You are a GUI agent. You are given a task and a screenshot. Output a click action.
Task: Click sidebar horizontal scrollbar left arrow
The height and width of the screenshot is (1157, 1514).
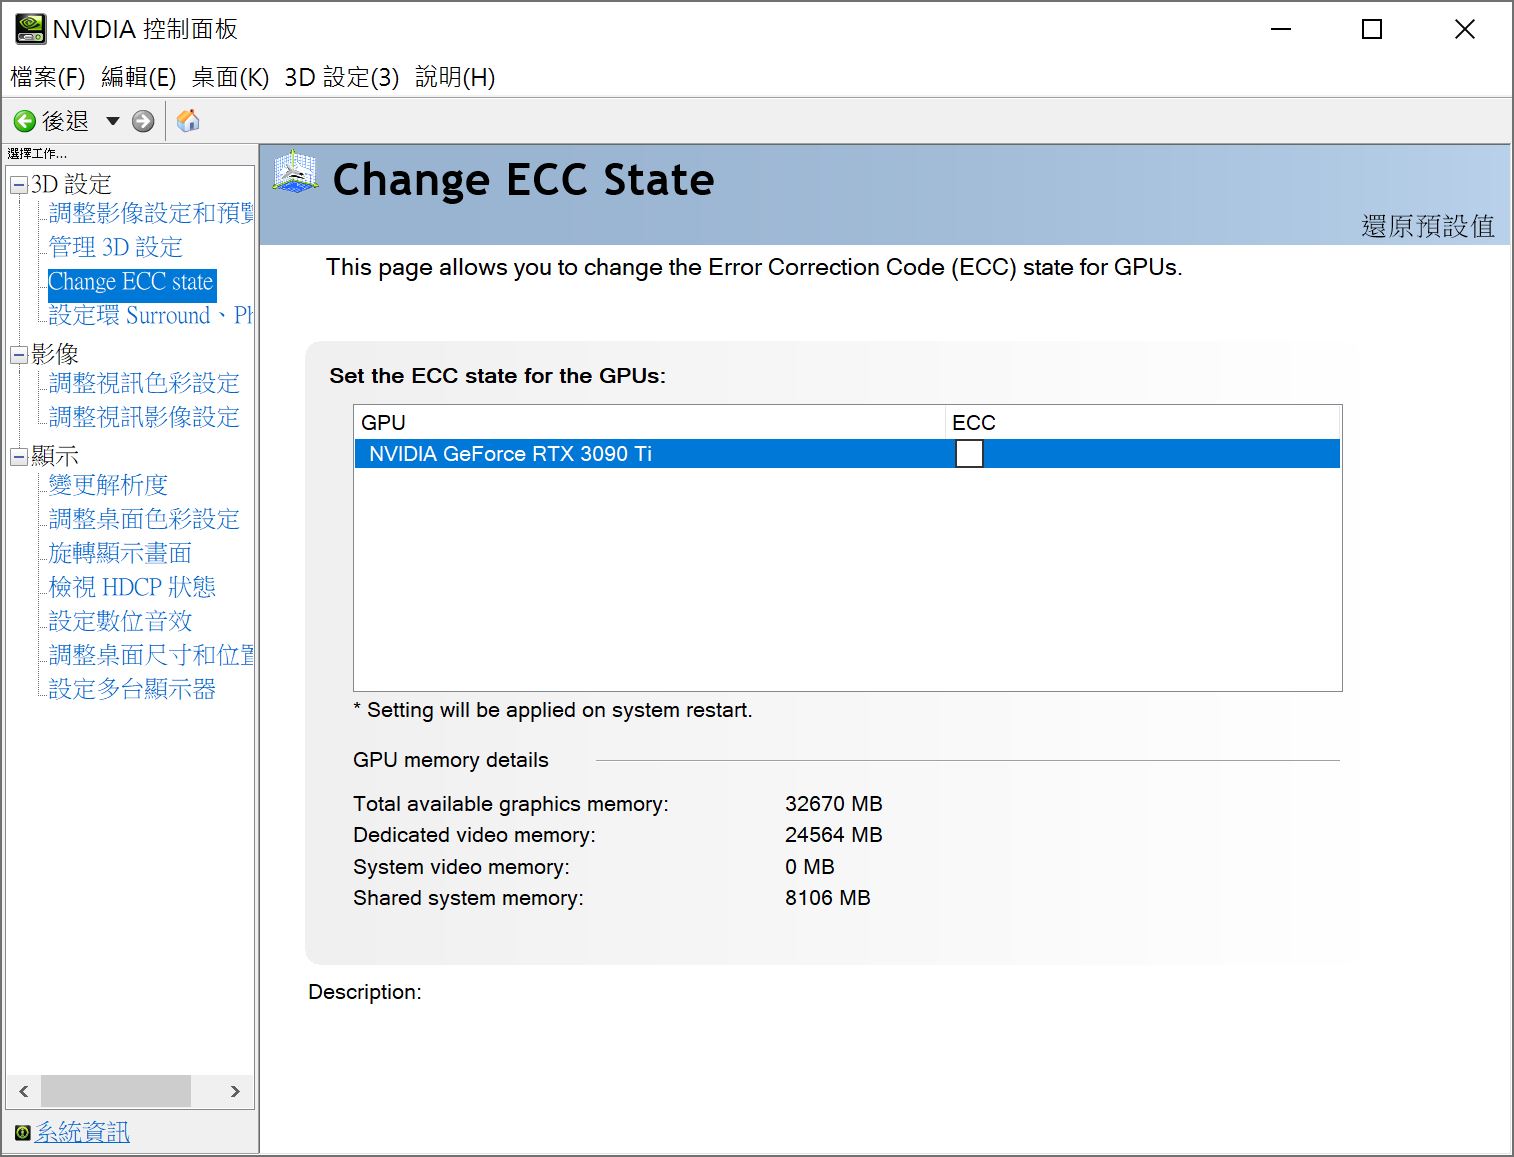point(24,1091)
